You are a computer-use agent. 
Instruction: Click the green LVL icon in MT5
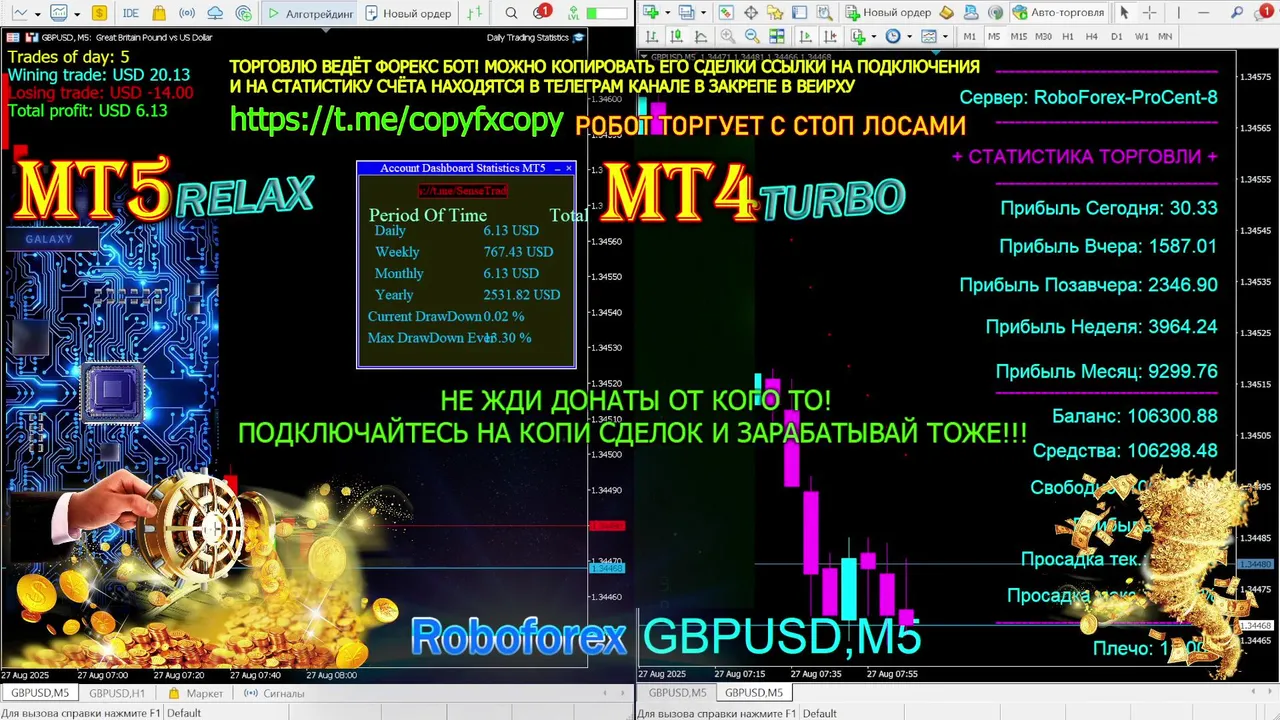[x=573, y=13]
